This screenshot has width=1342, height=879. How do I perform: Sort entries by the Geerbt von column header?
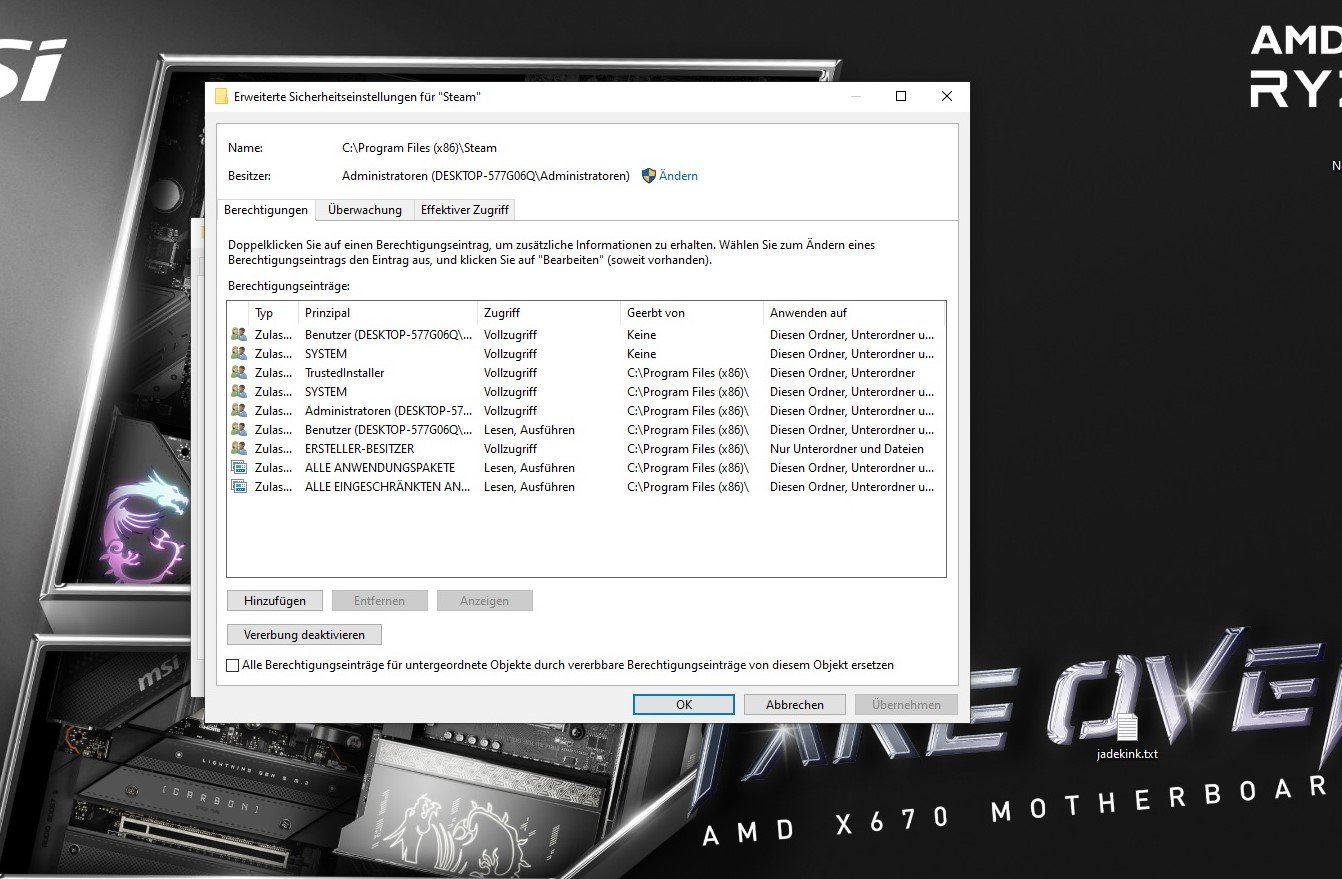(x=692, y=313)
